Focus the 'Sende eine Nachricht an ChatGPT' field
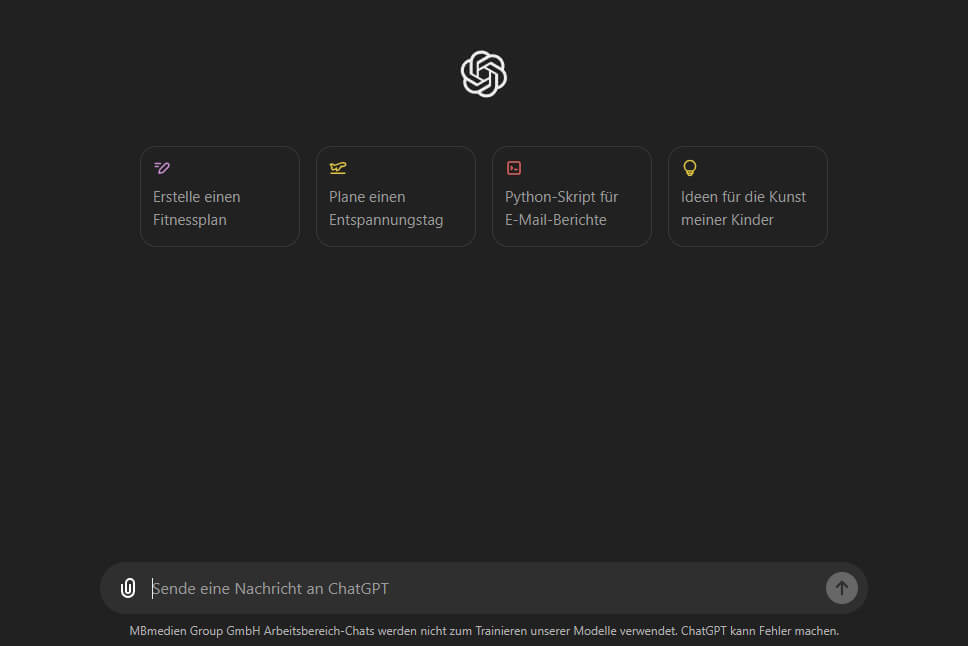The image size is (968, 646). (480, 589)
